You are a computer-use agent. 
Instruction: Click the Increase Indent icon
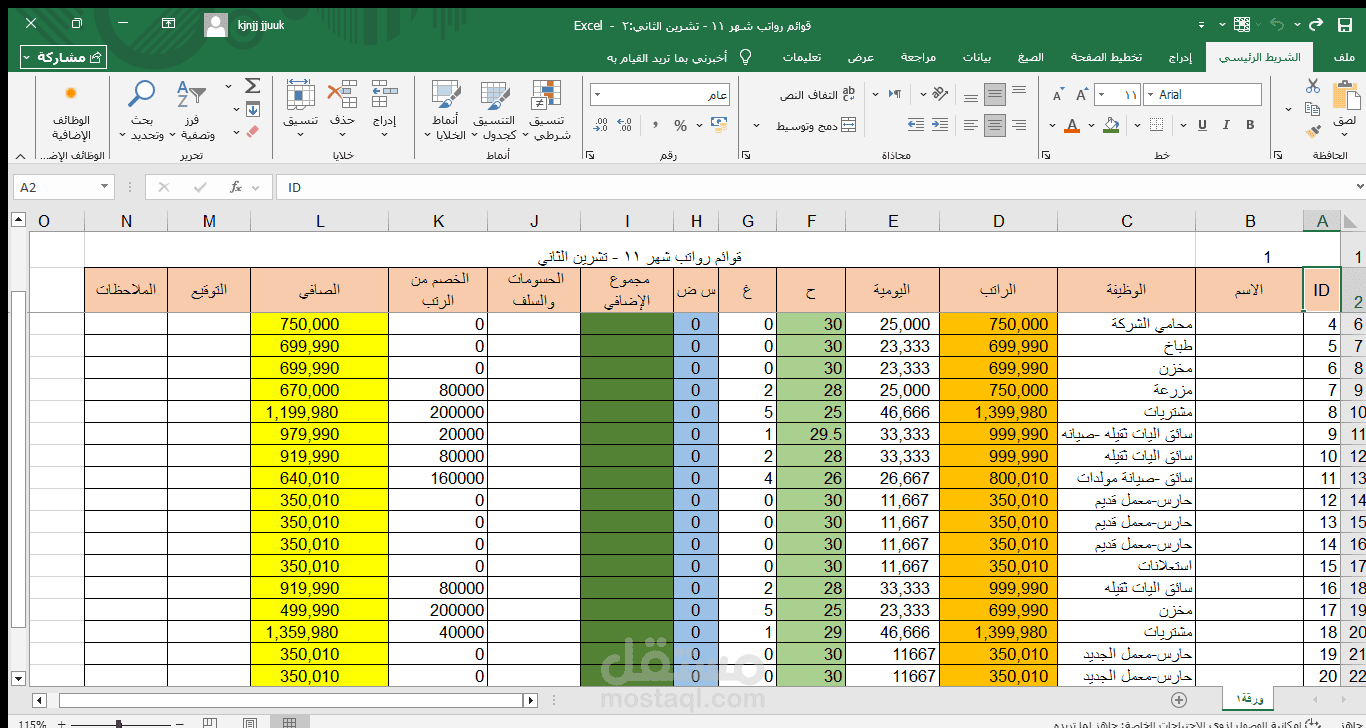915,125
